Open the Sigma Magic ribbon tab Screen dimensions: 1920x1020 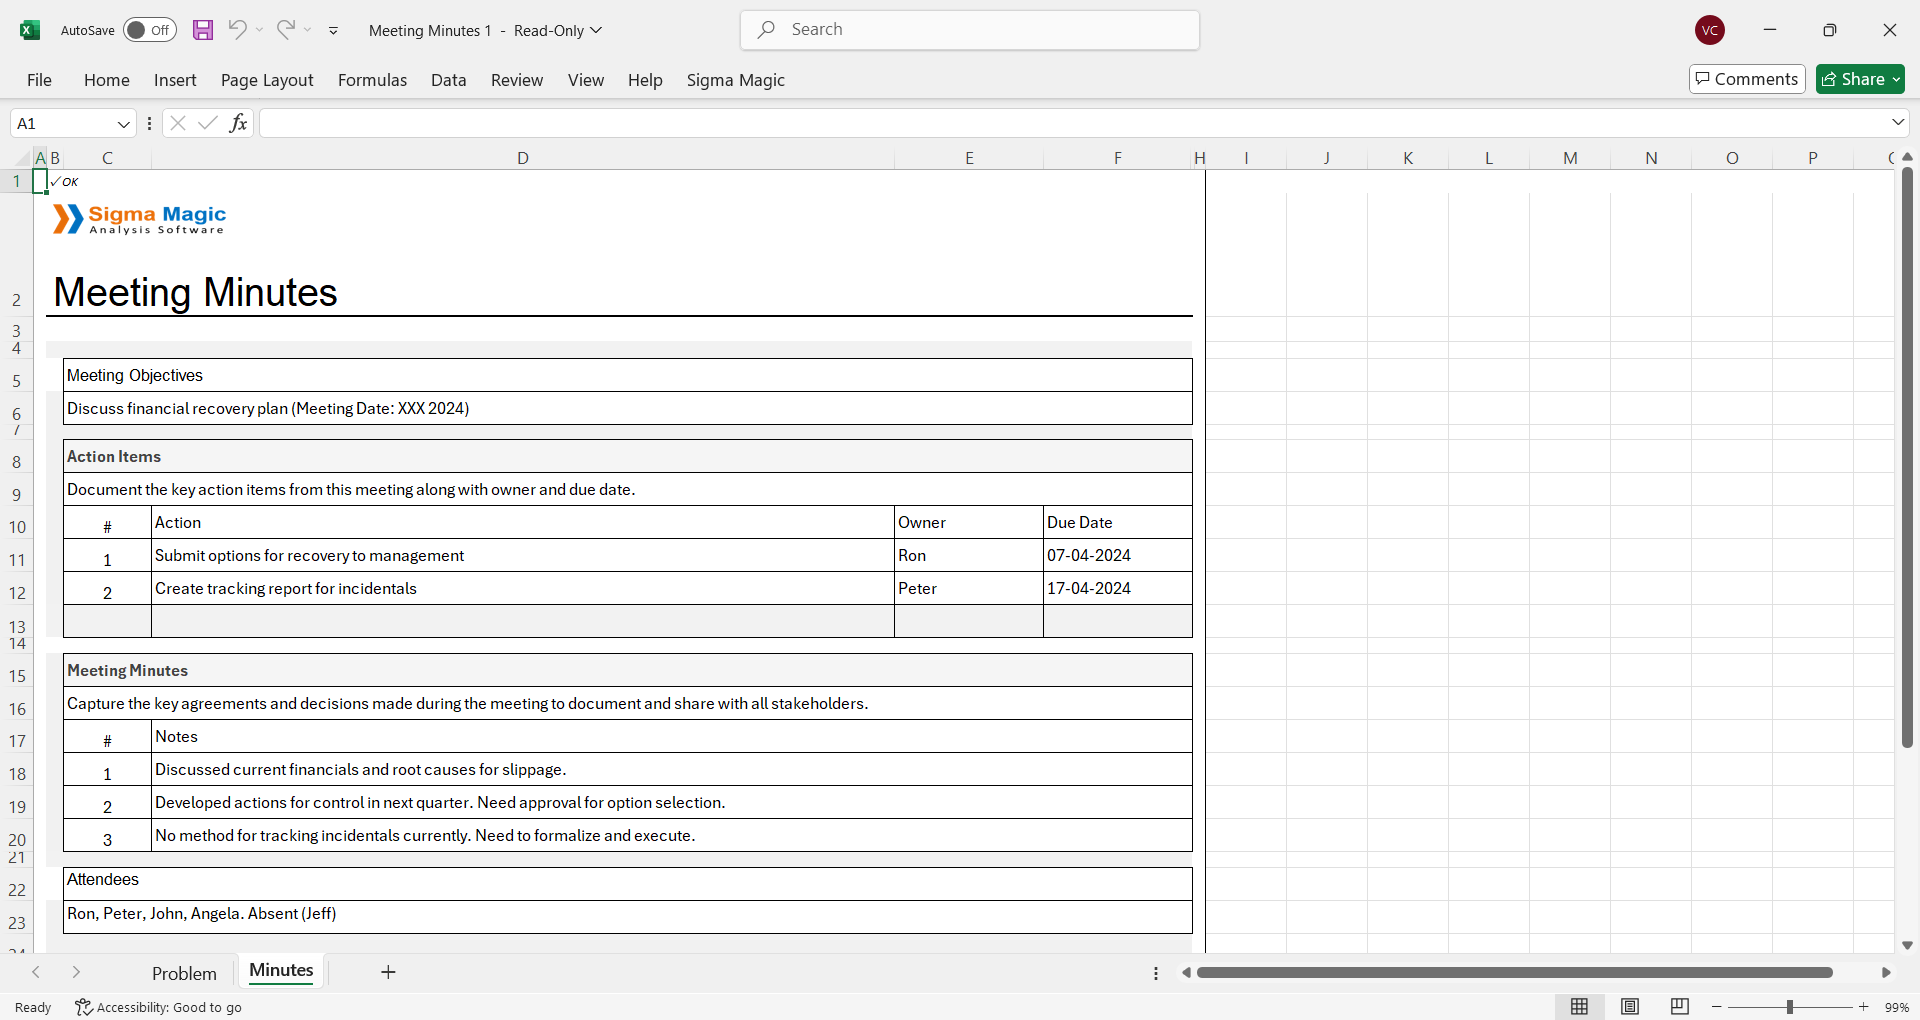click(x=735, y=80)
